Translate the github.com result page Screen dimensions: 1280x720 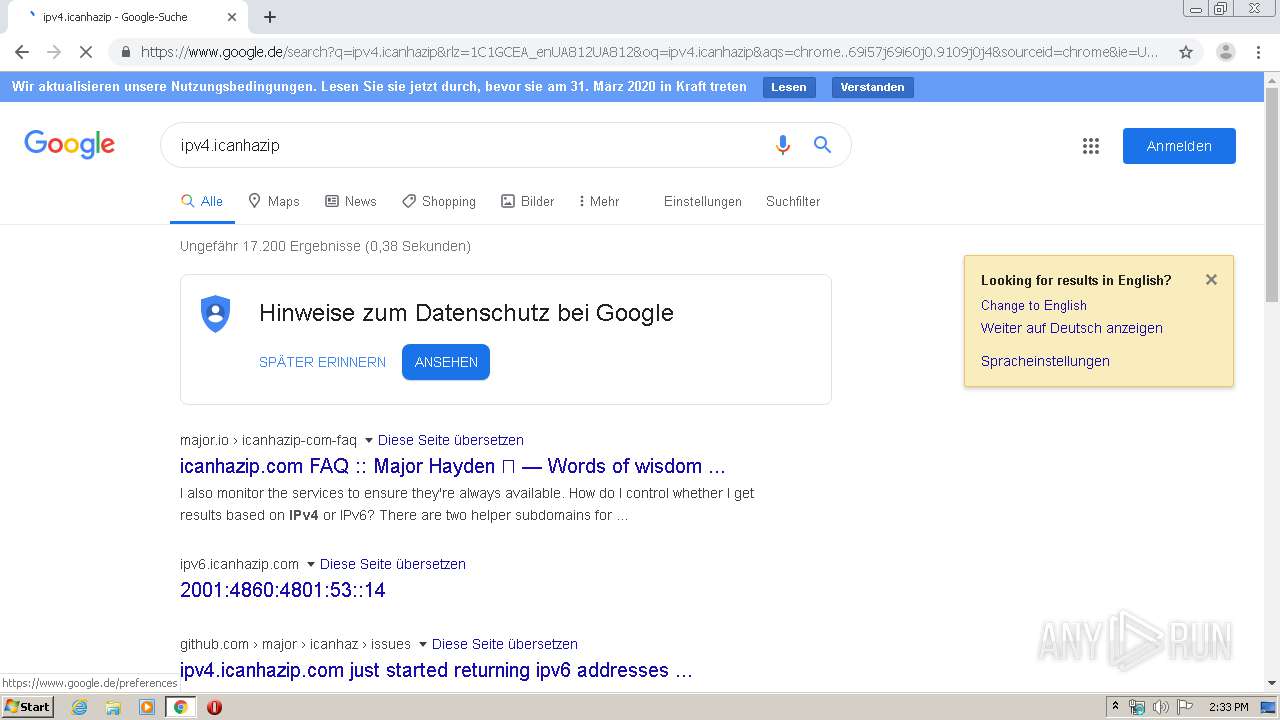click(x=505, y=644)
